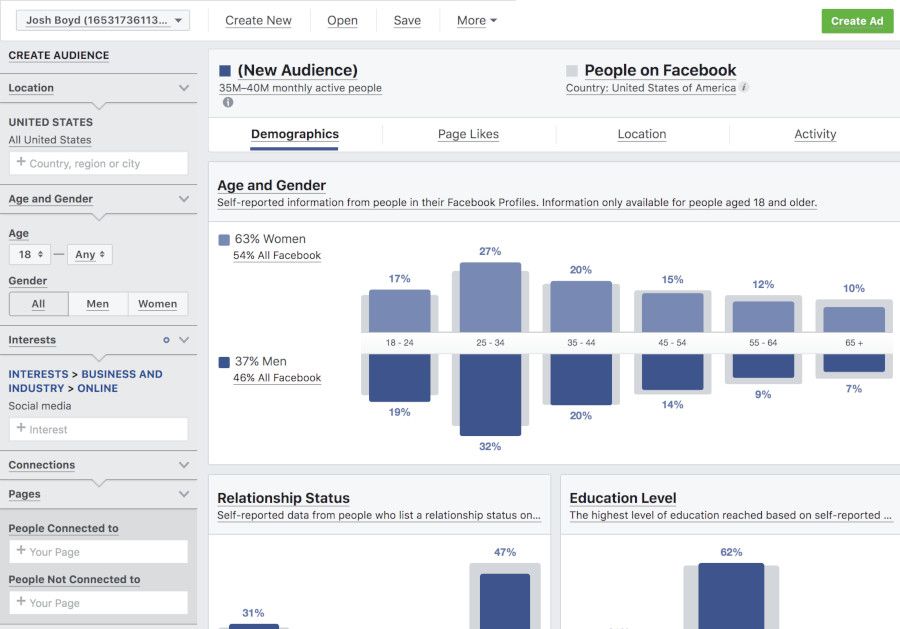Click the grey square beside People on Facebook
900x629 pixels.
[x=572, y=71]
